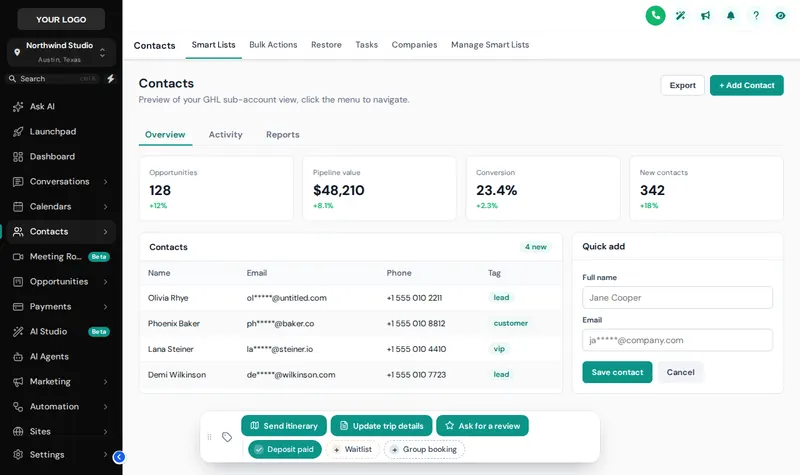This screenshot has width=800, height=475.
Task: Open the notifications bell
Action: pos(731,16)
